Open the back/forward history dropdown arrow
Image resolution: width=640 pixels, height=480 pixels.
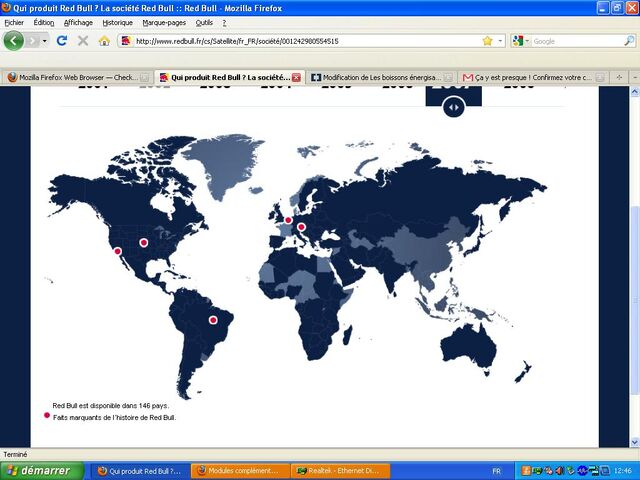click(44, 41)
